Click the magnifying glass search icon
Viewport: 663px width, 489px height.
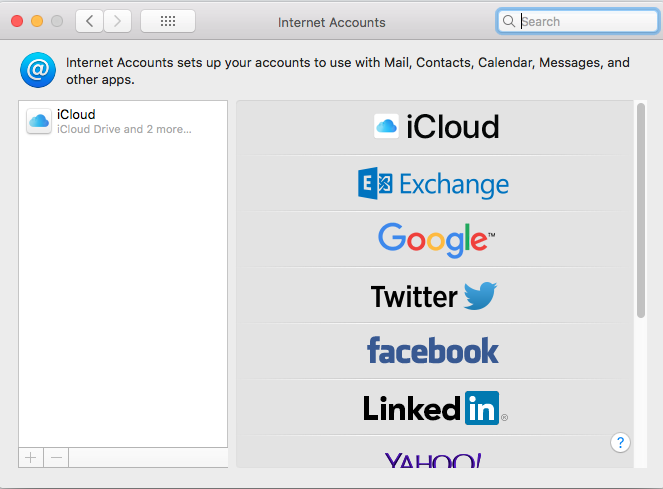(x=509, y=21)
